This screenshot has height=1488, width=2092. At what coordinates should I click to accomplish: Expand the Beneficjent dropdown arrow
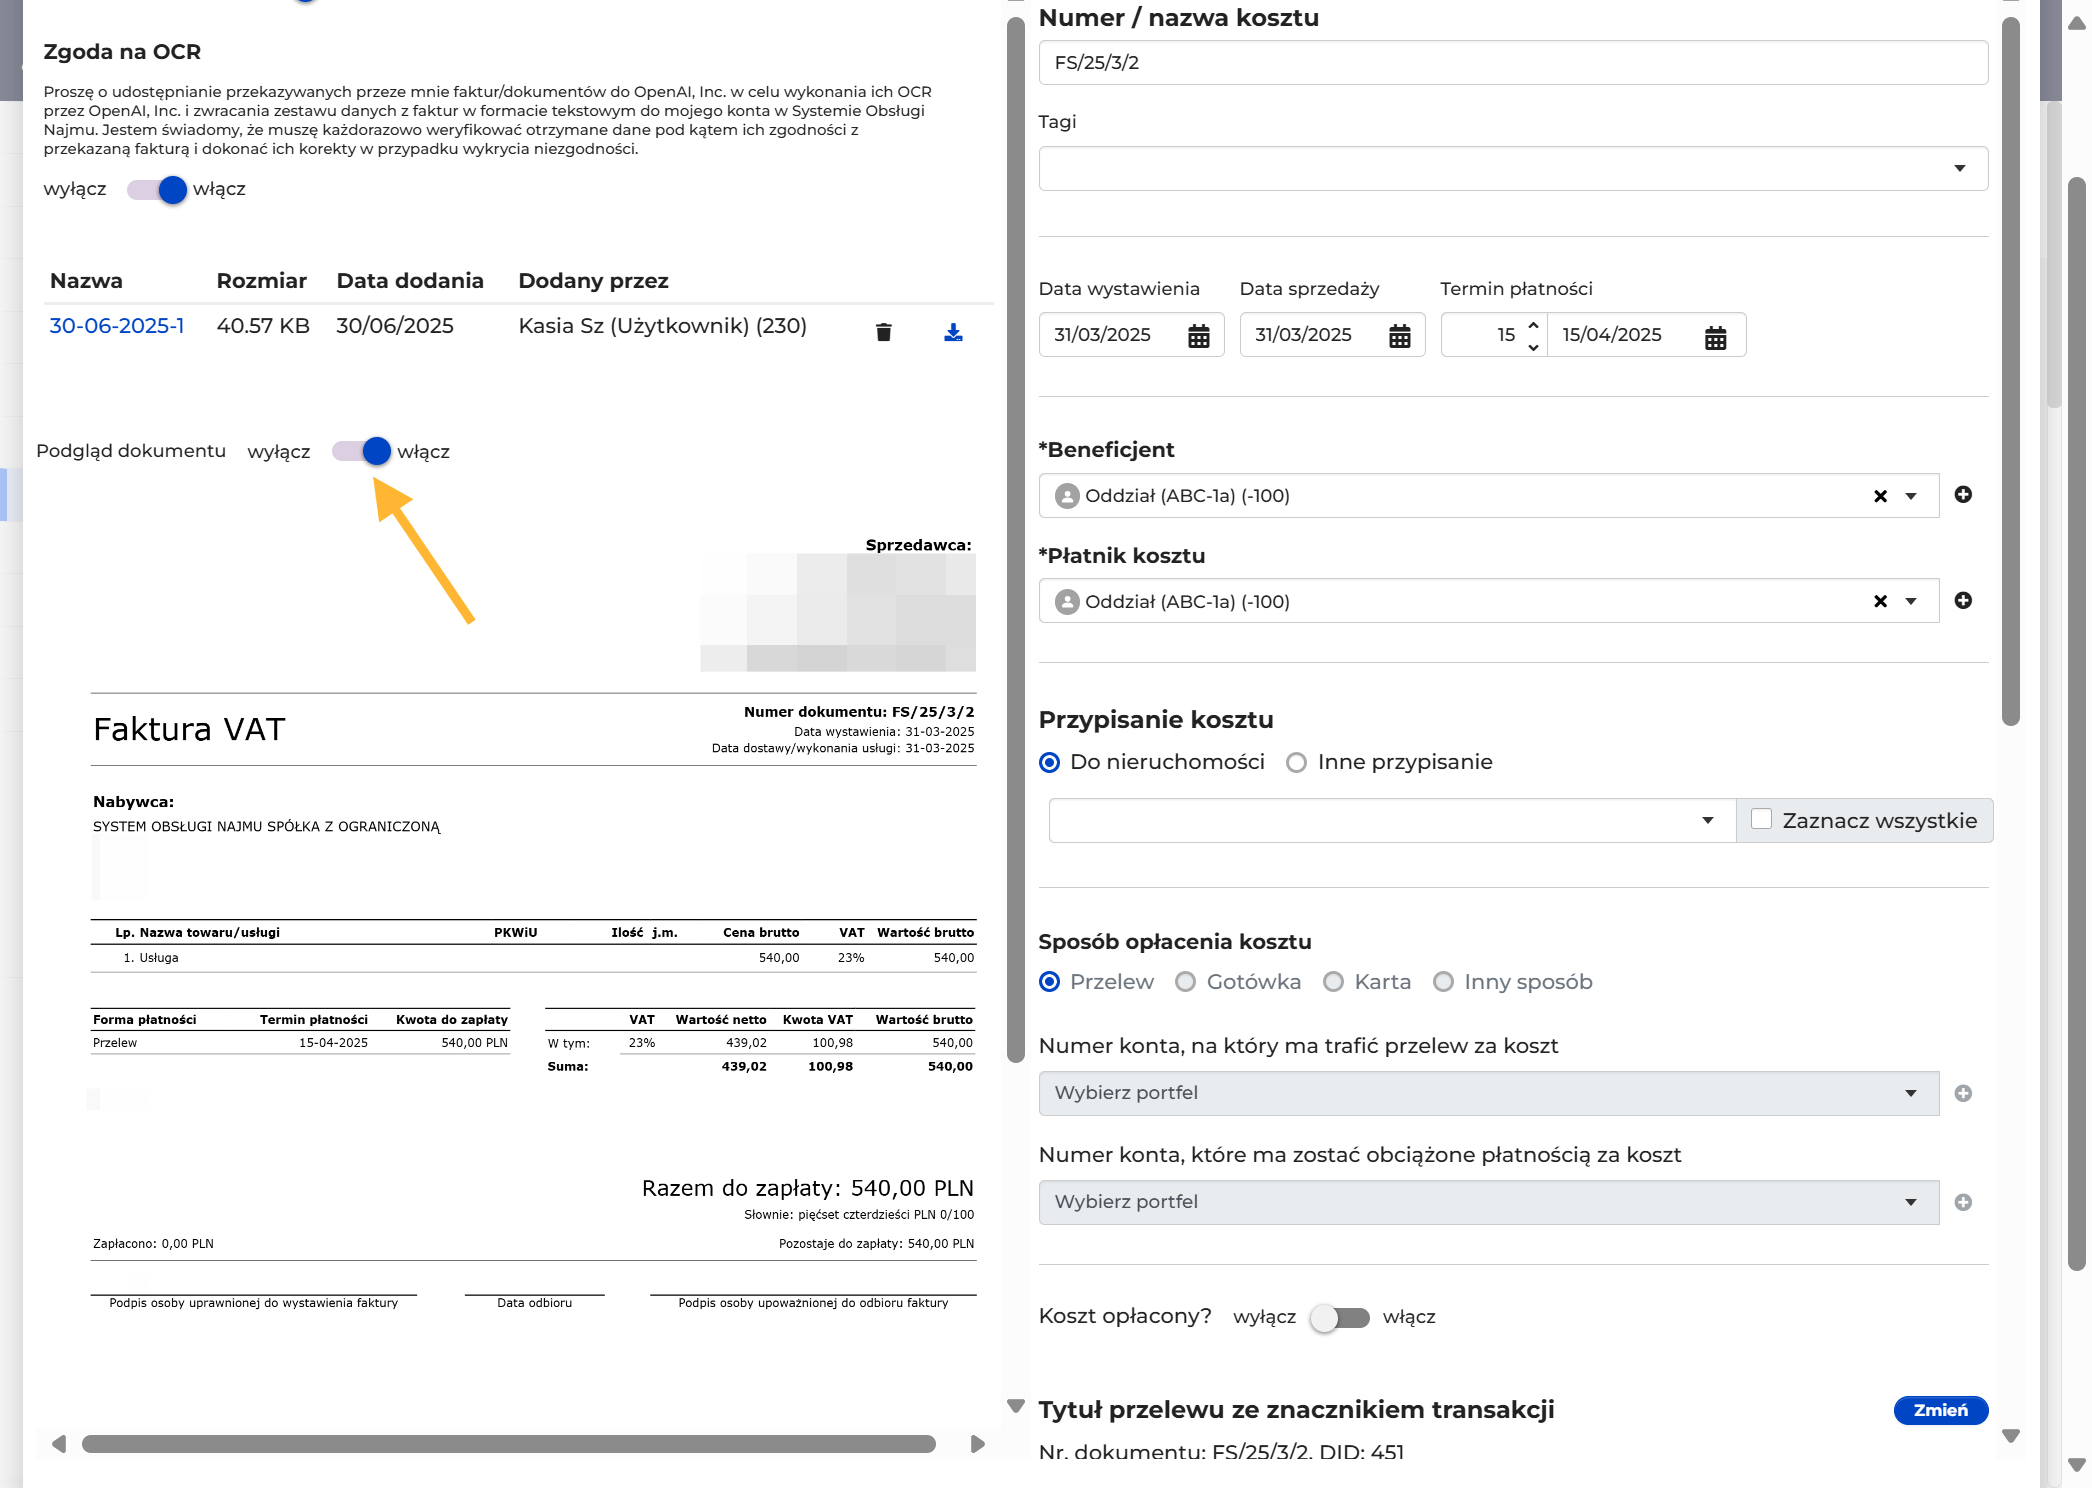(x=1911, y=496)
